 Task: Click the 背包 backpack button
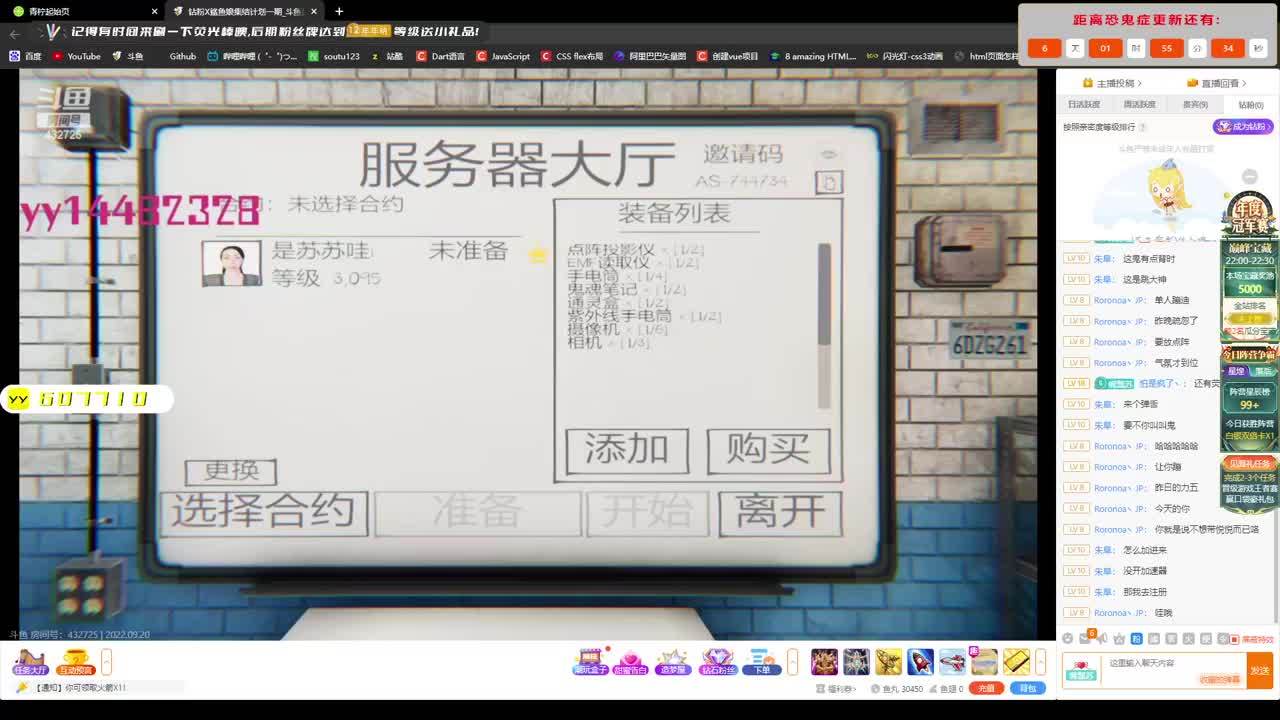[1028, 689]
